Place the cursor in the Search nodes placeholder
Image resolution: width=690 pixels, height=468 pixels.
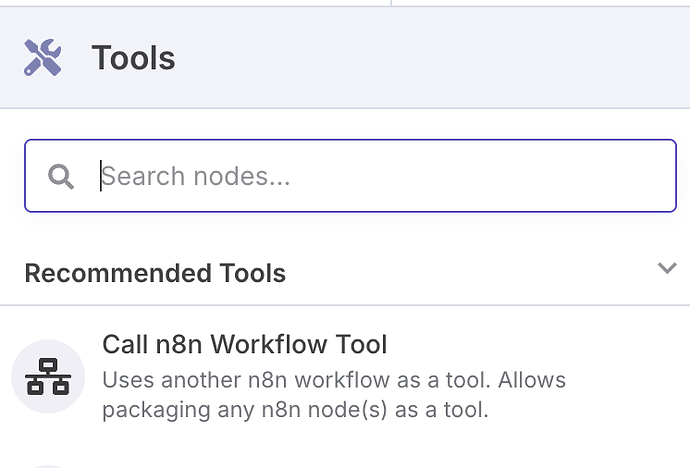195,176
